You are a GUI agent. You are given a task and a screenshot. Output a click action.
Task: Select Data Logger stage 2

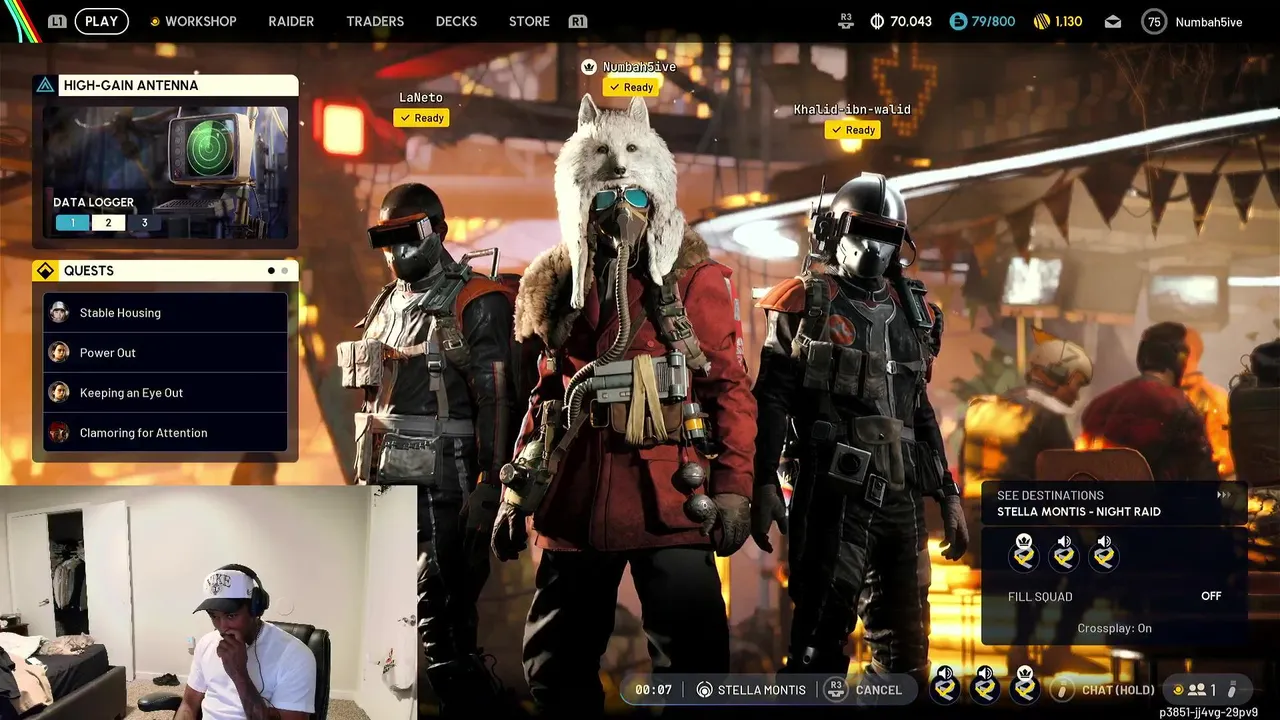tap(108, 223)
